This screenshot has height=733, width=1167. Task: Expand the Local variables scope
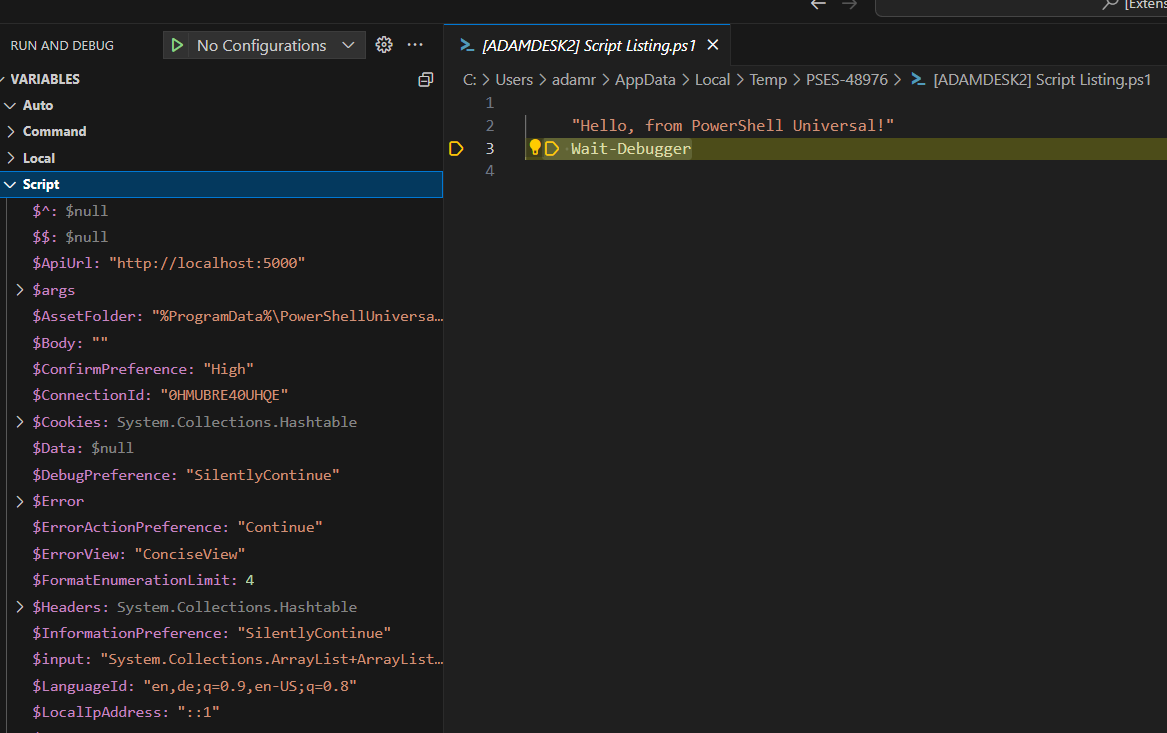(x=39, y=158)
